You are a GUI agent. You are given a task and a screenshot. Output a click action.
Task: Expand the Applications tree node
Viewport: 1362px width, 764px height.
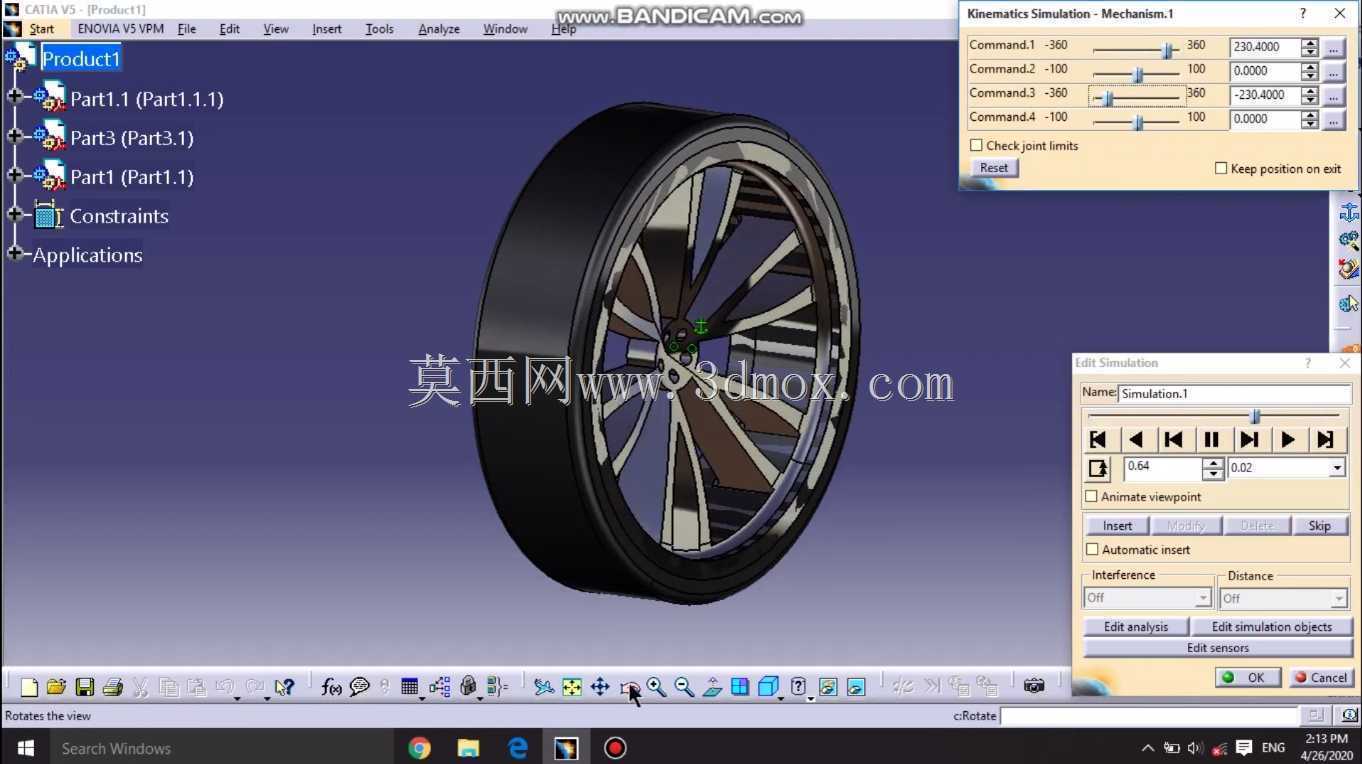coord(14,253)
